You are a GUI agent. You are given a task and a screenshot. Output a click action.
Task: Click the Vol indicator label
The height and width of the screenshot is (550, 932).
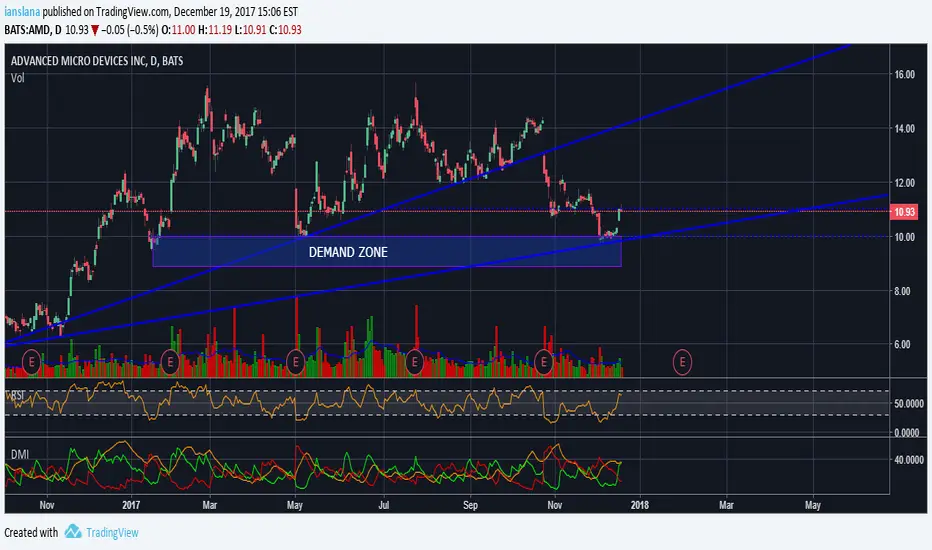[x=17, y=78]
